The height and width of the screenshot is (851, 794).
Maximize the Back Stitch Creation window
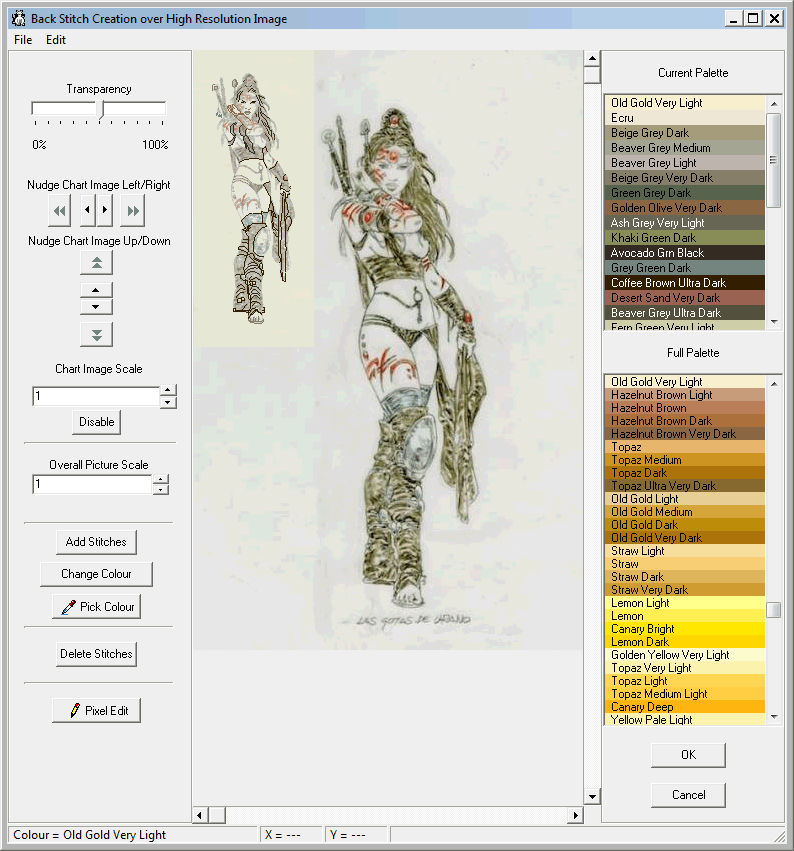click(753, 18)
